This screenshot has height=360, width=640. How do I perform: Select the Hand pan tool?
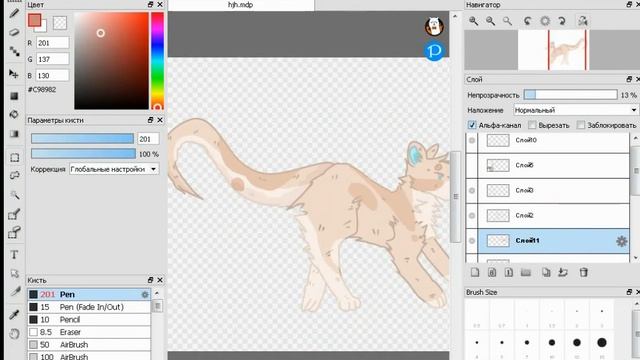(x=14, y=333)
